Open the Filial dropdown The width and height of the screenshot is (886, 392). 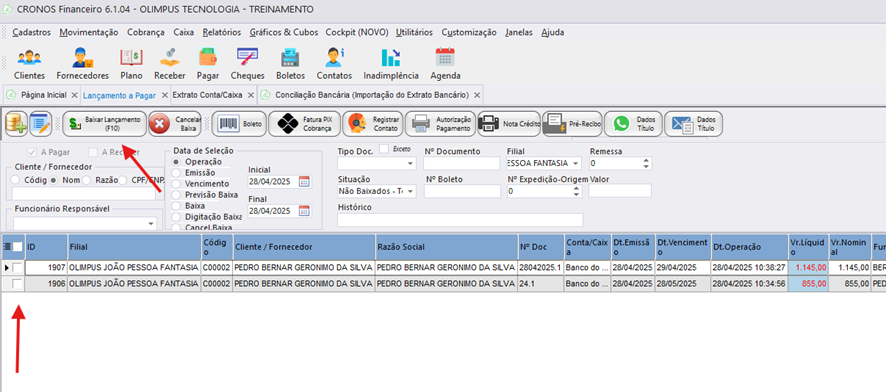(x=576, y=163)
